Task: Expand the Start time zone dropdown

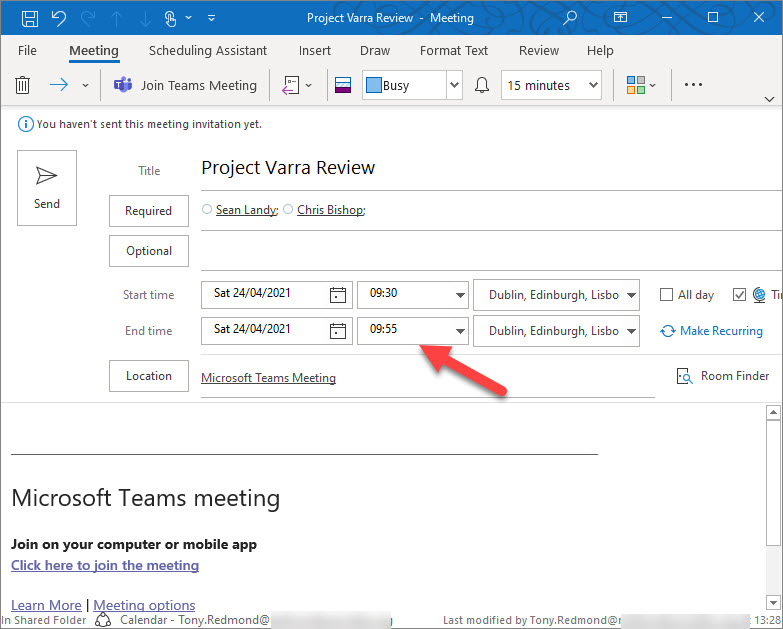Action: (x=630, y=295)
